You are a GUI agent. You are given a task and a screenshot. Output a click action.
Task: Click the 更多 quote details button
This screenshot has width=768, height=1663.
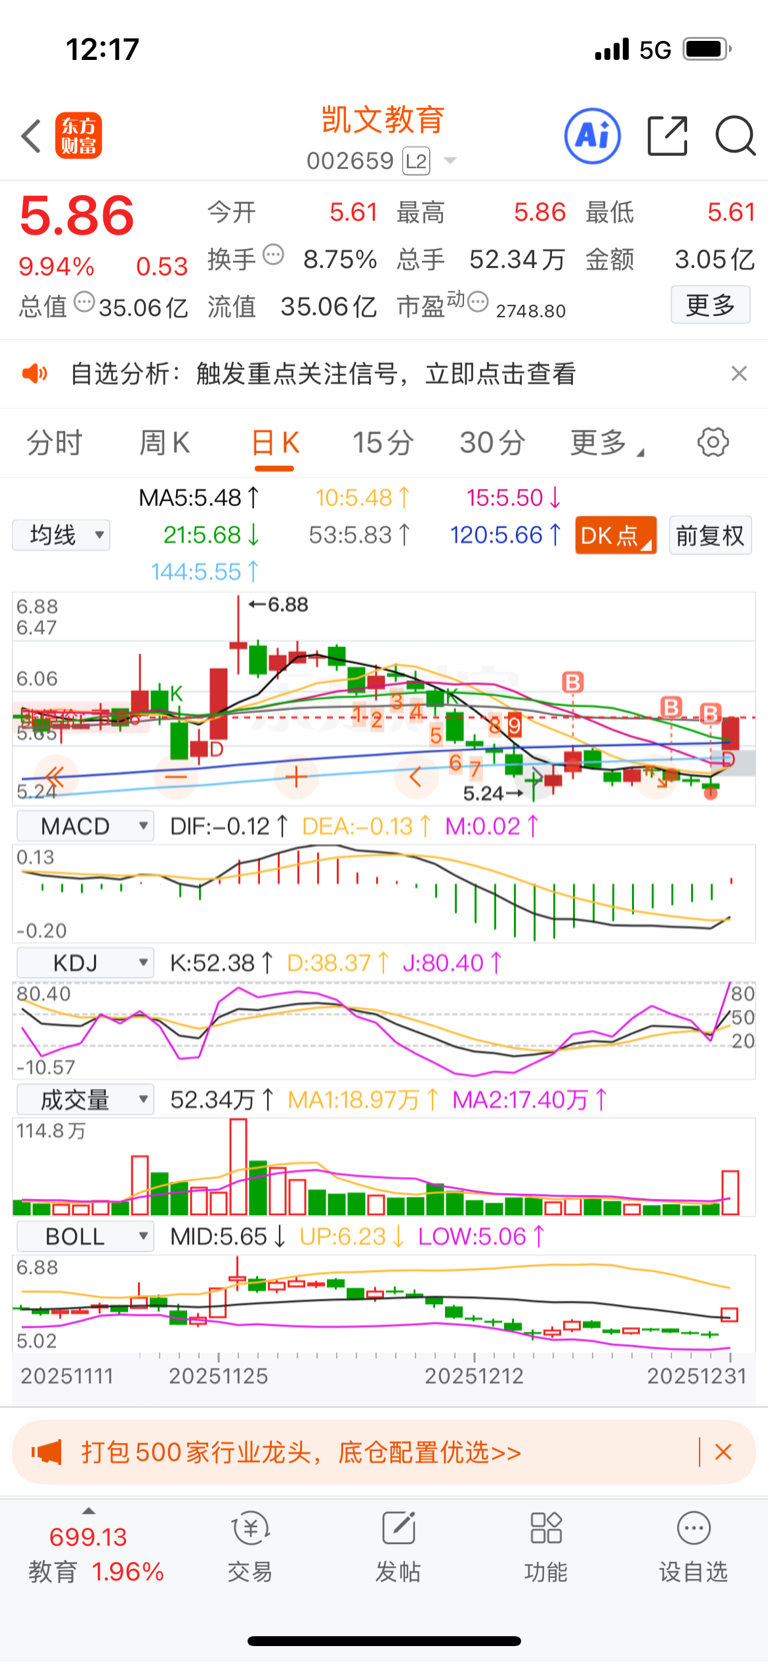tap(710, 305)
